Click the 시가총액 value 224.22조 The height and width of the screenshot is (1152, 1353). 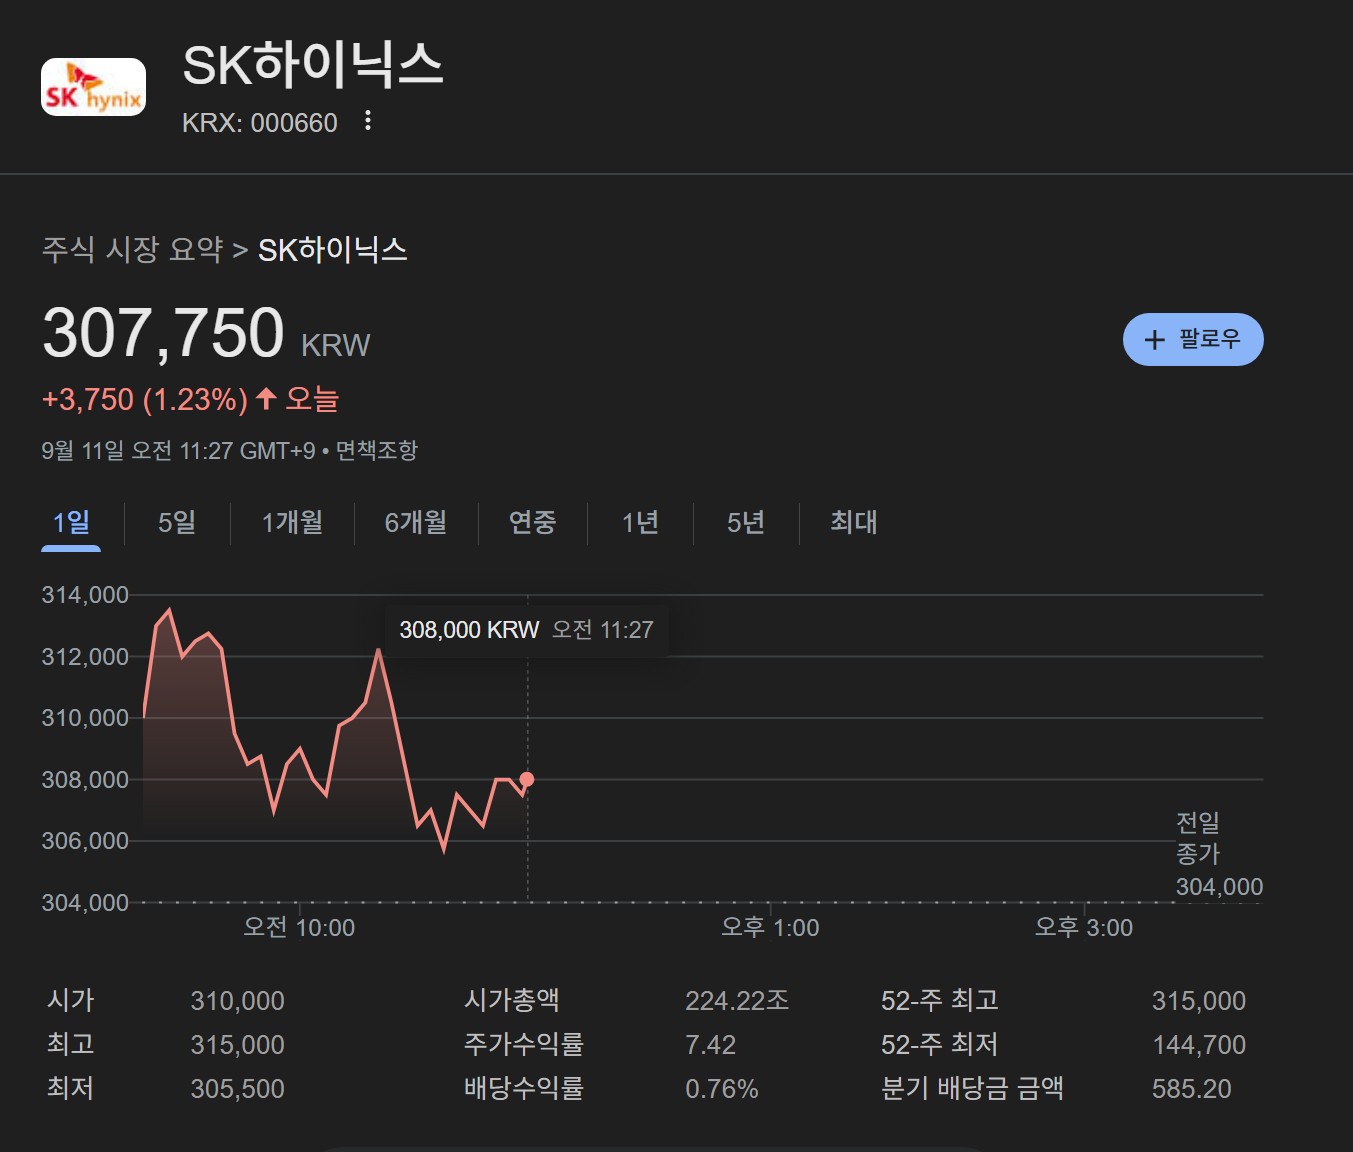click(737, 1001)
